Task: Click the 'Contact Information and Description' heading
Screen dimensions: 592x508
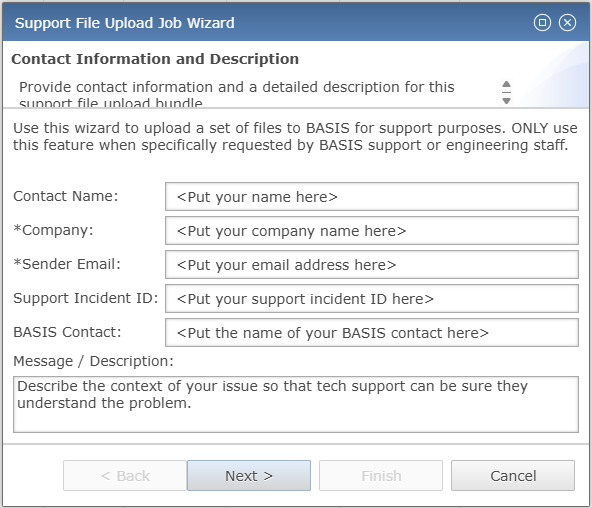Action: tap(155, 59)
